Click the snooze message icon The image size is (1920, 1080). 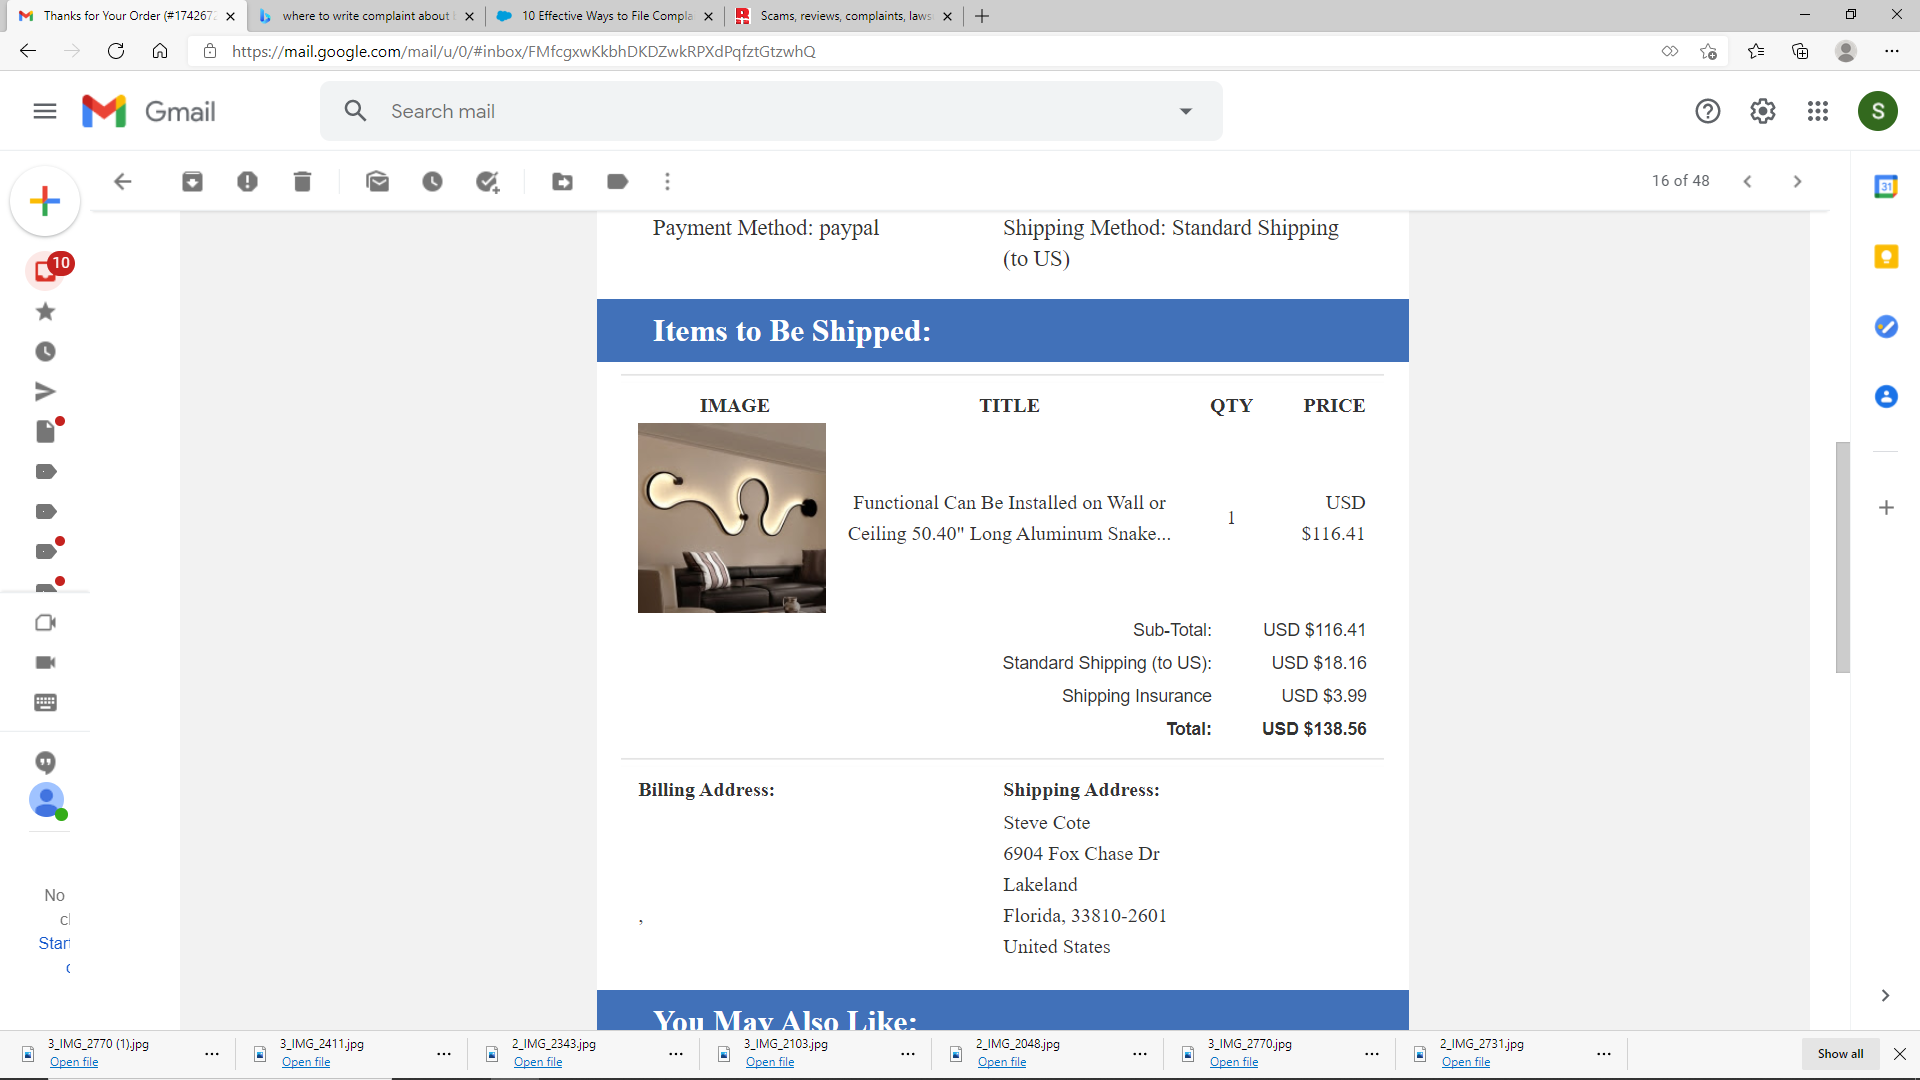pyautogui.click(x=431, y=181)
